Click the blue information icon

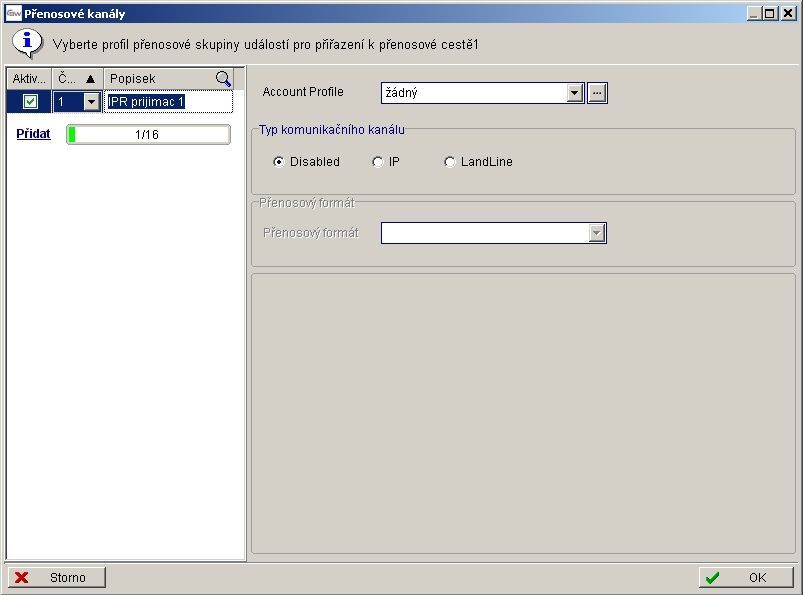tap(27, 43)
